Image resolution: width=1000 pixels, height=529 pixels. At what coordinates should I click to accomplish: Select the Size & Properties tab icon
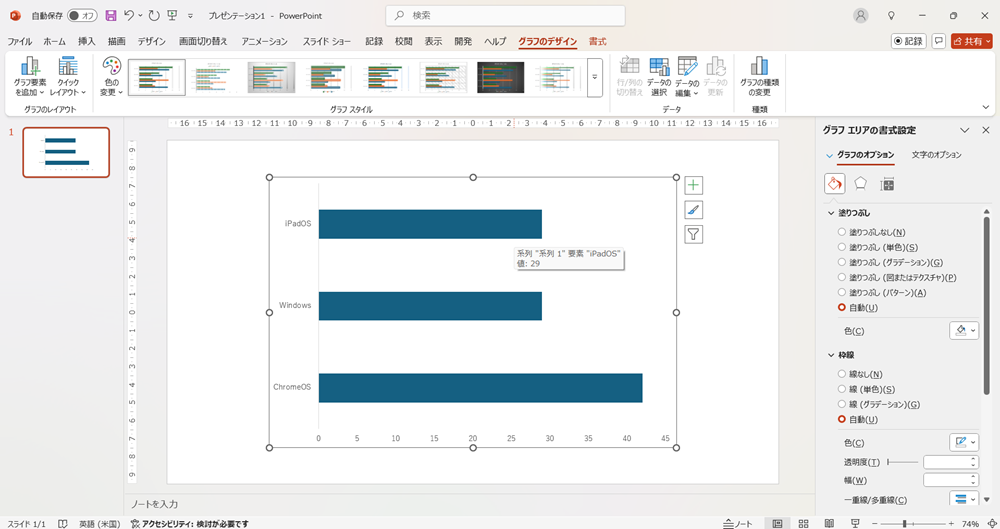click(886, 184)
